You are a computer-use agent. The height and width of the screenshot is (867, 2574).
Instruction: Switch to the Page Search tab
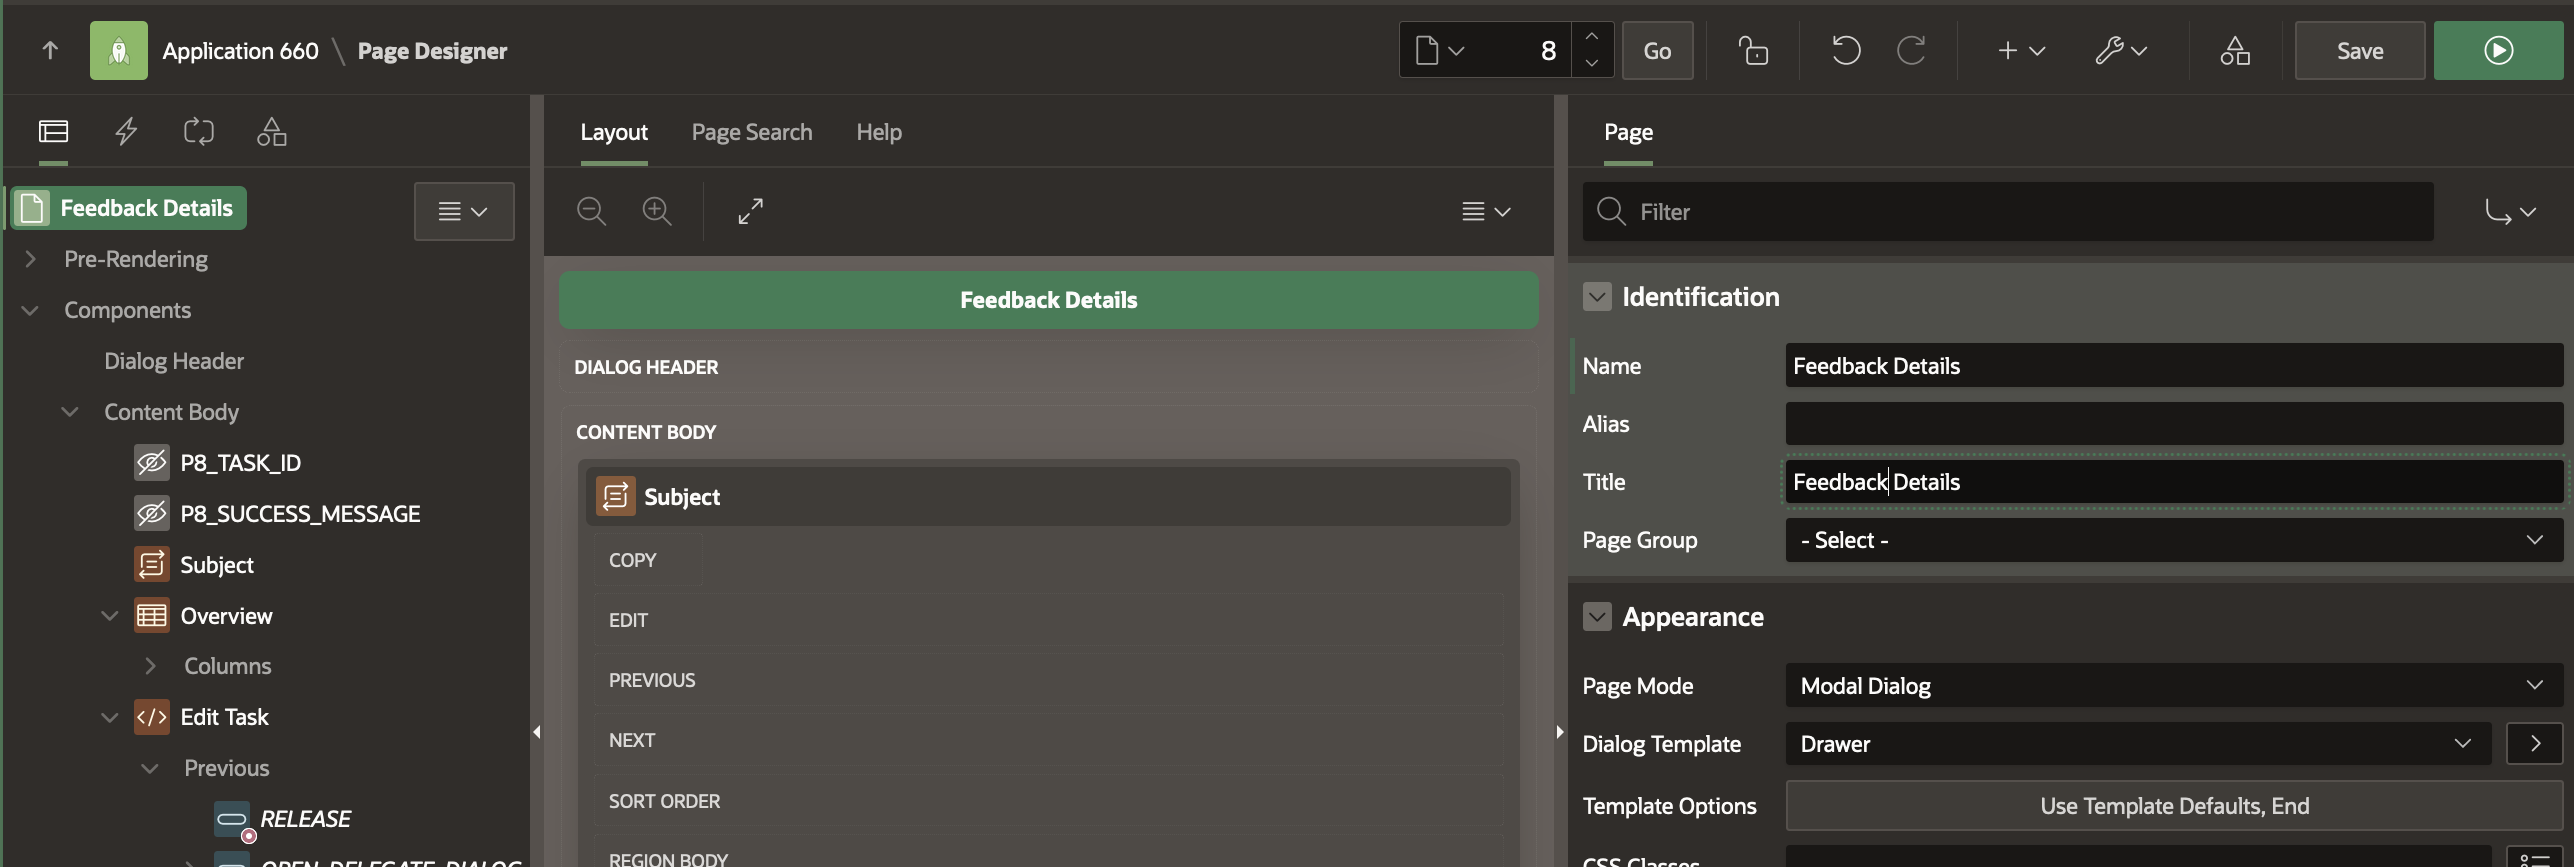pos(751,132)
